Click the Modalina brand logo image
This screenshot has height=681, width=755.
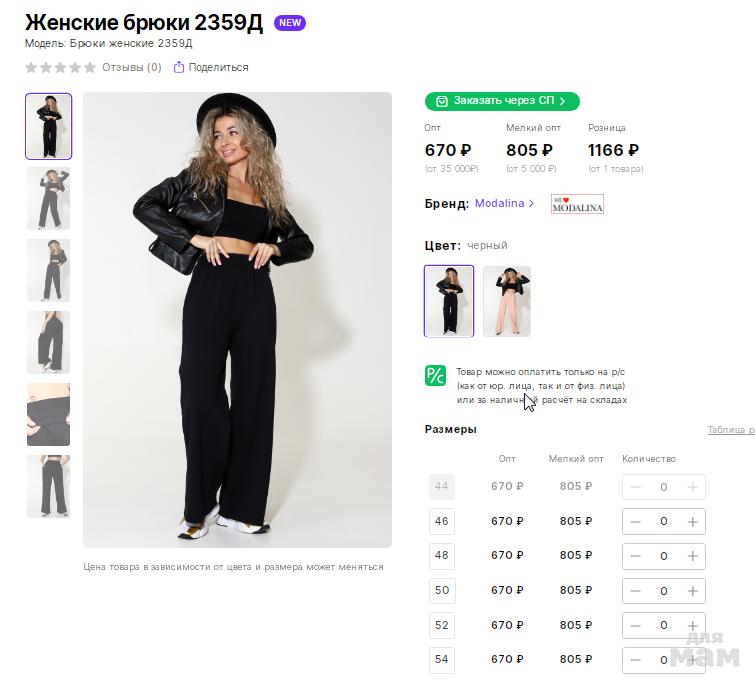577,204
